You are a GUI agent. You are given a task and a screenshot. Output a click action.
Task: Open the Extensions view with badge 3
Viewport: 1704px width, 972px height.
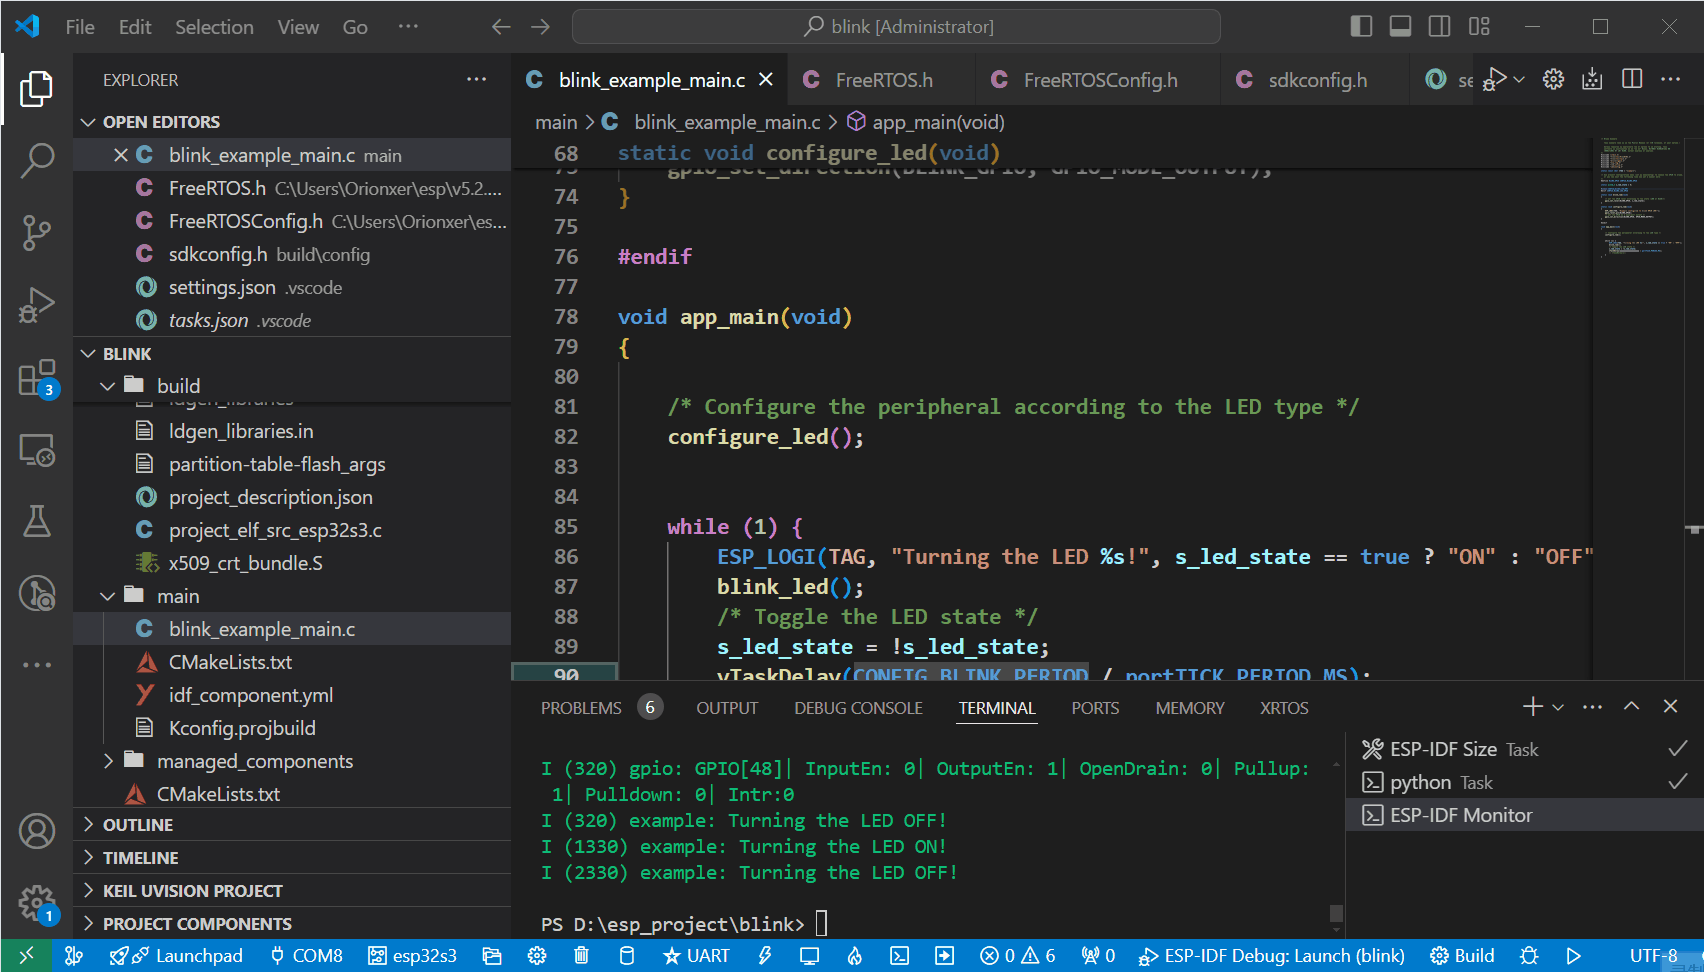[x=37, y=378]
